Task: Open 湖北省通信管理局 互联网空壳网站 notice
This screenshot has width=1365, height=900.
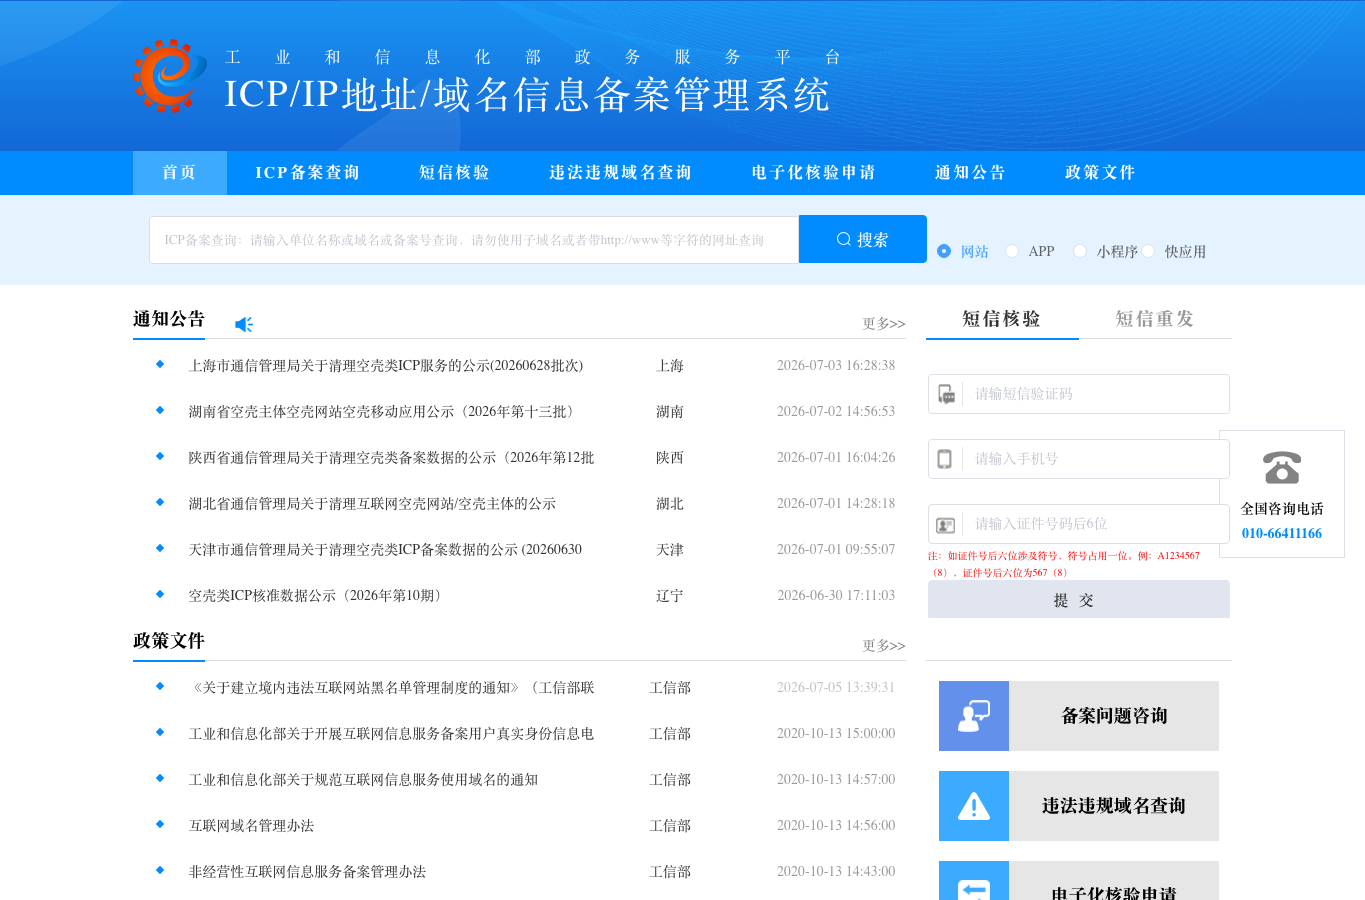Action: pyautogui.click(x=372, y=504)
